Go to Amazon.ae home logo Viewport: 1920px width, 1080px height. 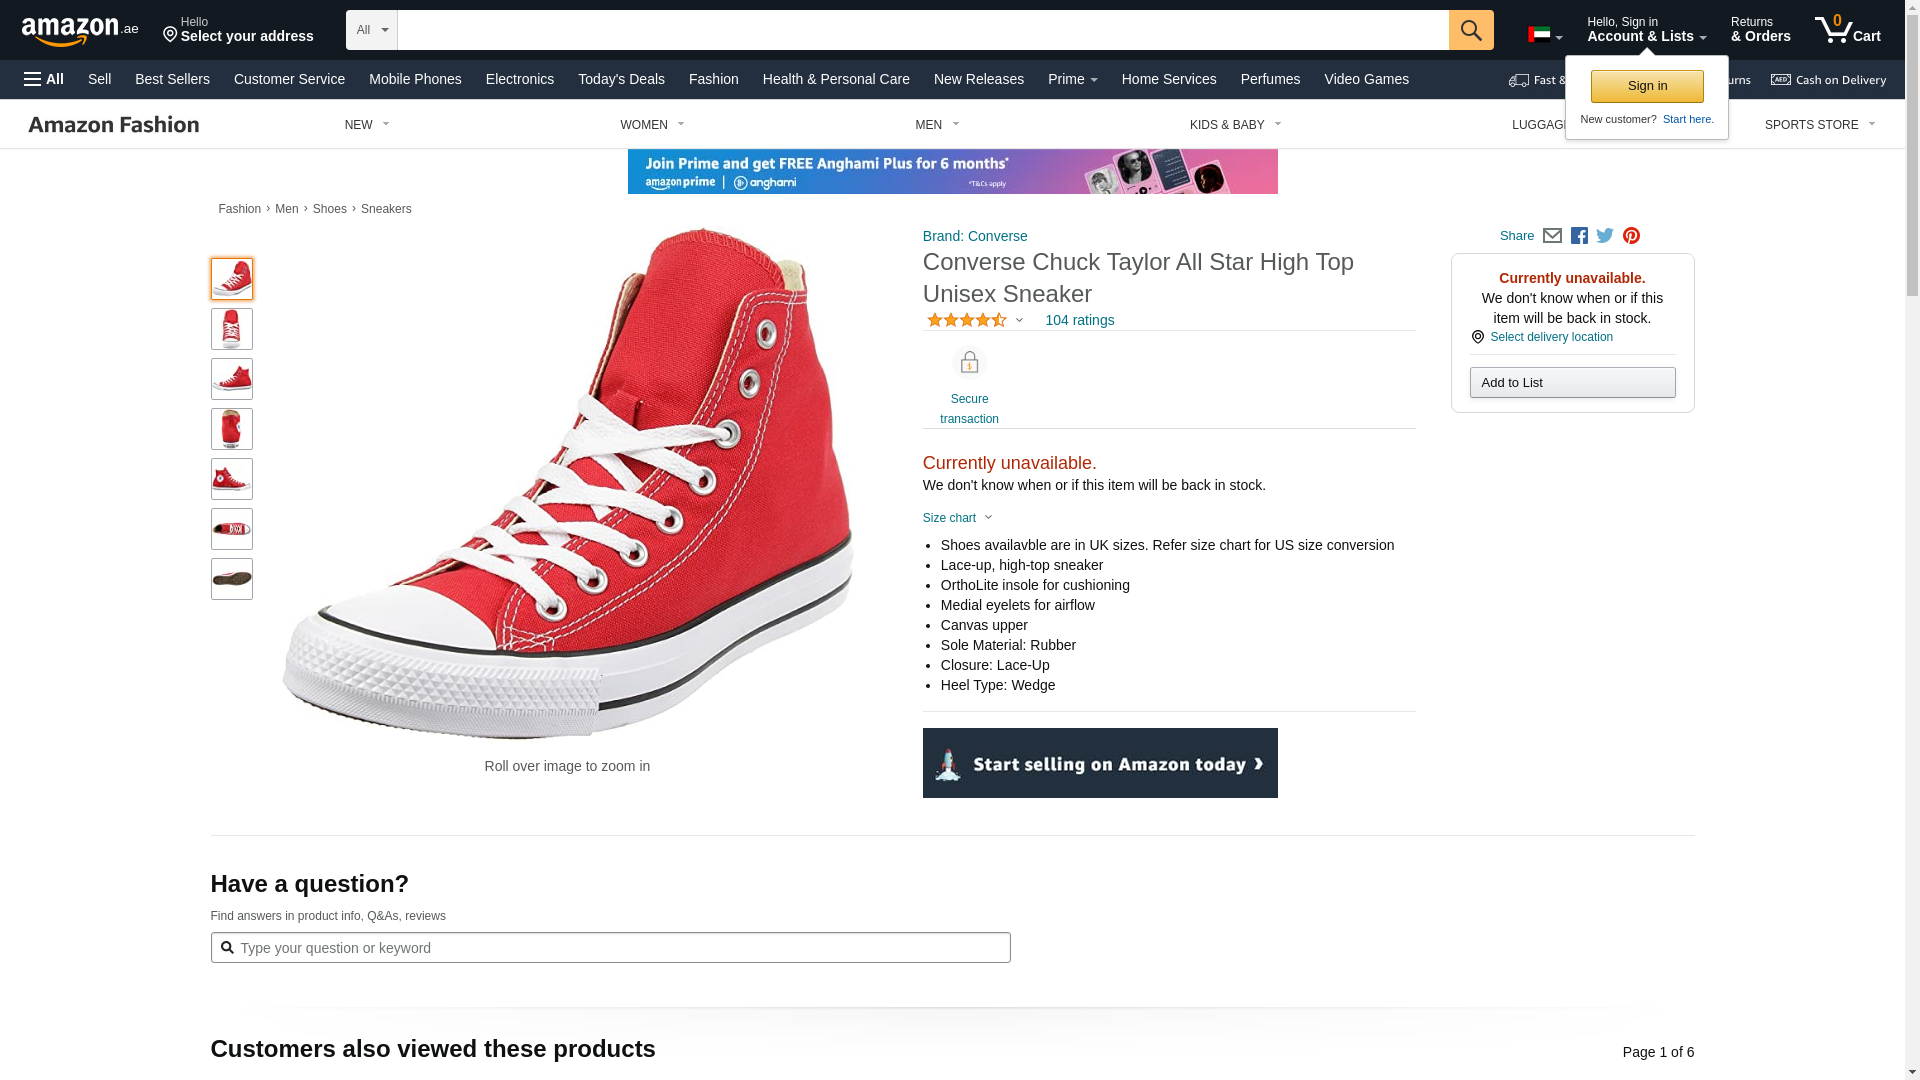pyautogui.click(x=80, y=30)
